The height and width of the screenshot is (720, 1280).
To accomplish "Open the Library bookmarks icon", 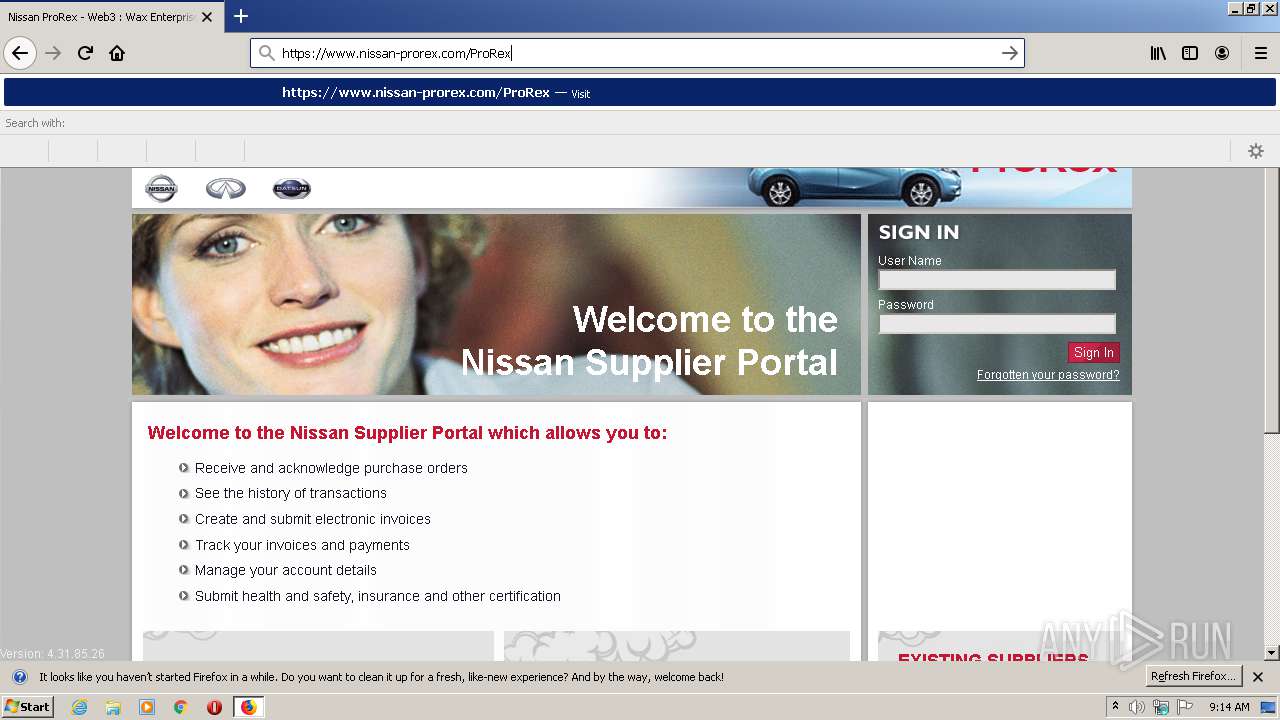I will click(1158, 53).
